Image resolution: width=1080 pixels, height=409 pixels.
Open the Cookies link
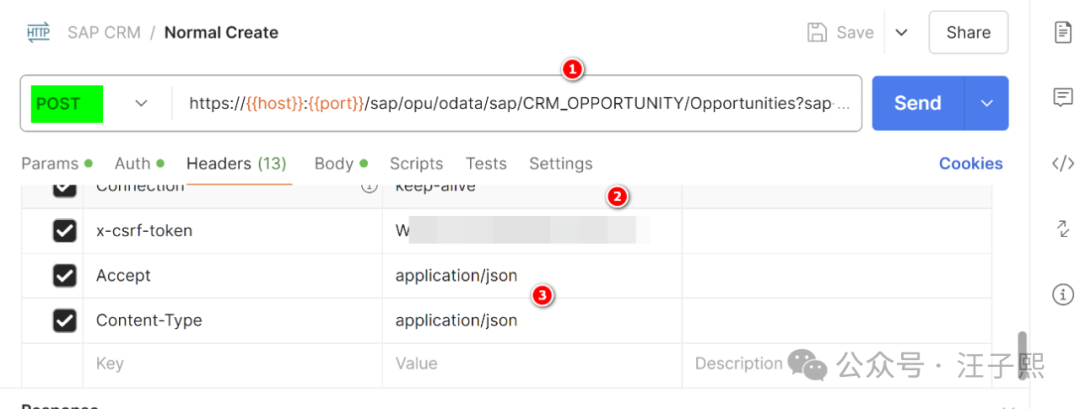click(x=970, y=163)
